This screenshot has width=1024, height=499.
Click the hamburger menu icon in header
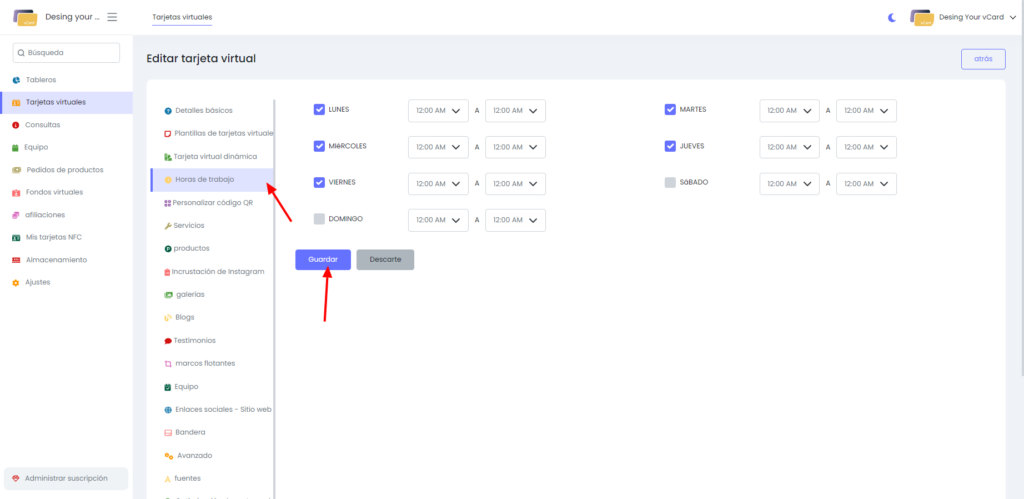pyautogui.click(x=112, y=17)
